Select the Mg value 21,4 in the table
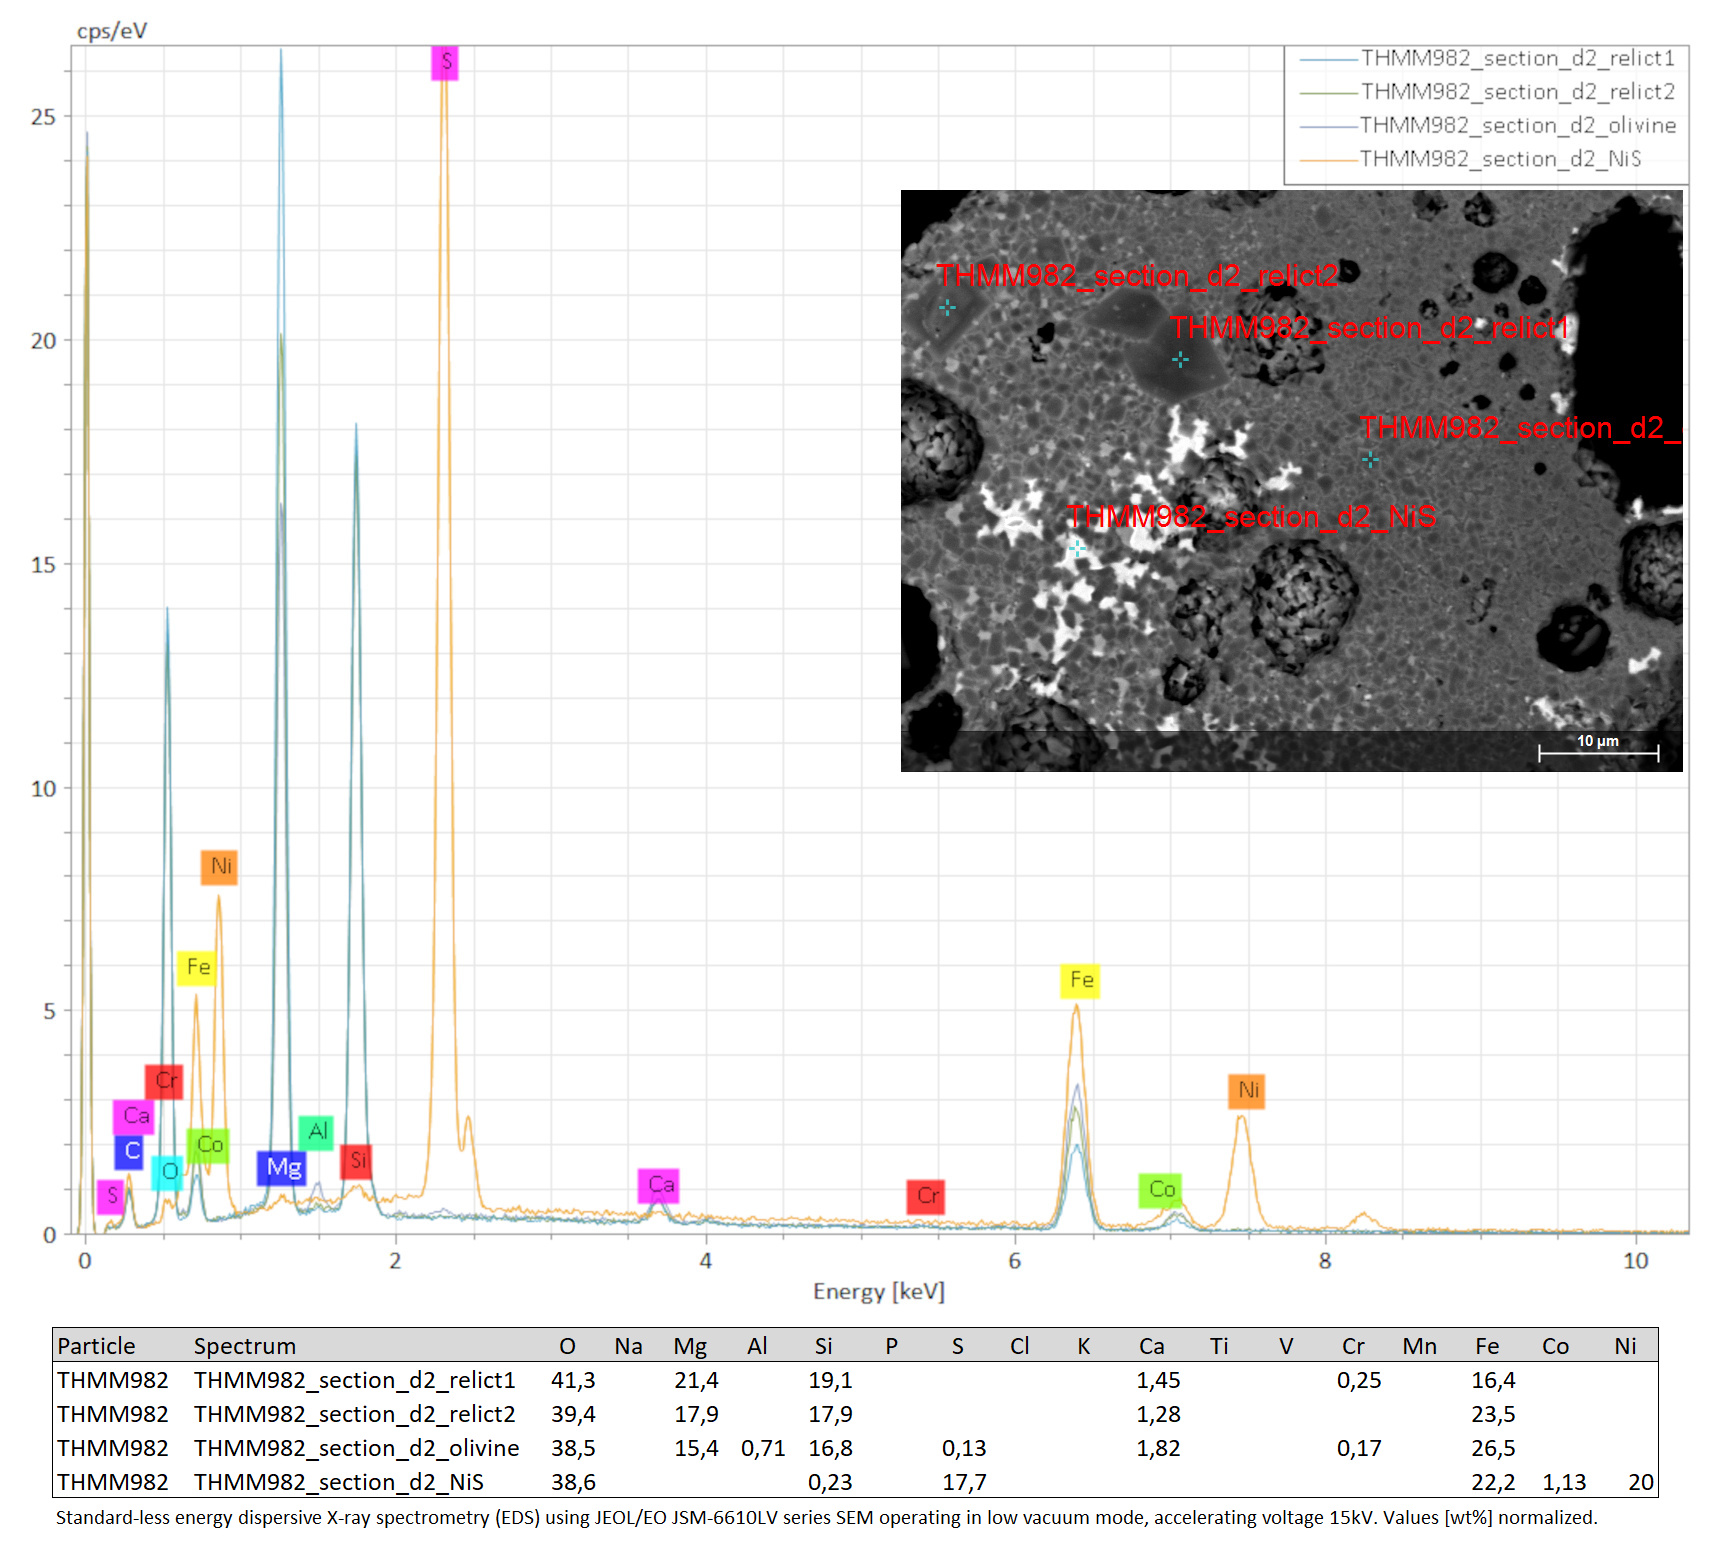Screen dimensions: 1714x1542 (x=696, y=1380)
